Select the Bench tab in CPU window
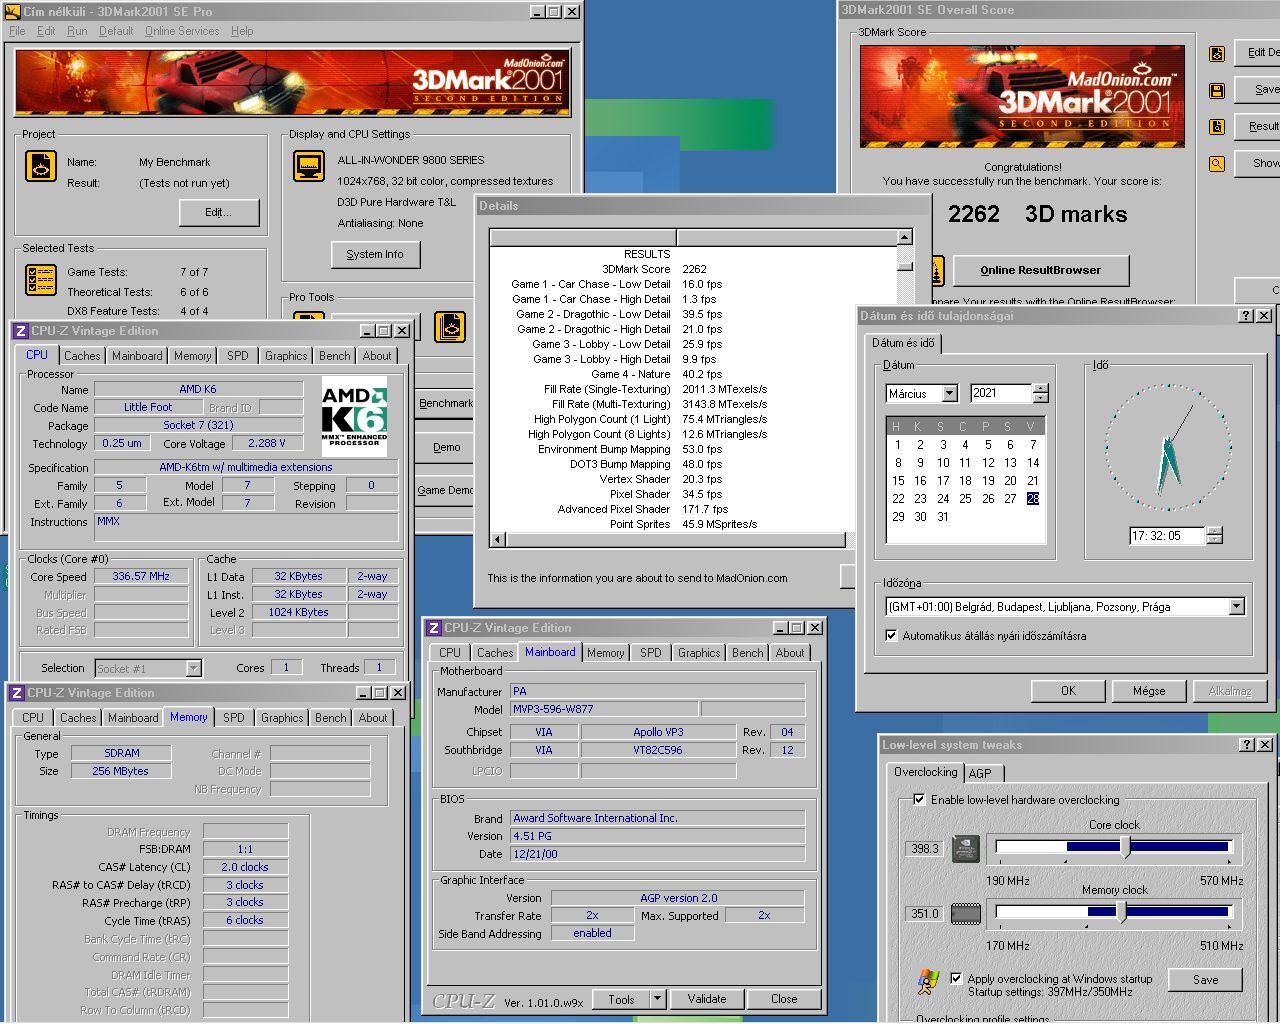The height and width of the screenshot is (1024, 1280). [x=335, y=356]
